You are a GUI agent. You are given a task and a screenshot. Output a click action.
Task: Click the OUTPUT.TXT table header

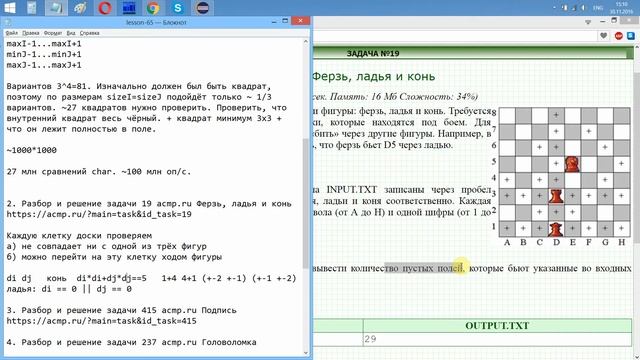[x=497, y=326]
